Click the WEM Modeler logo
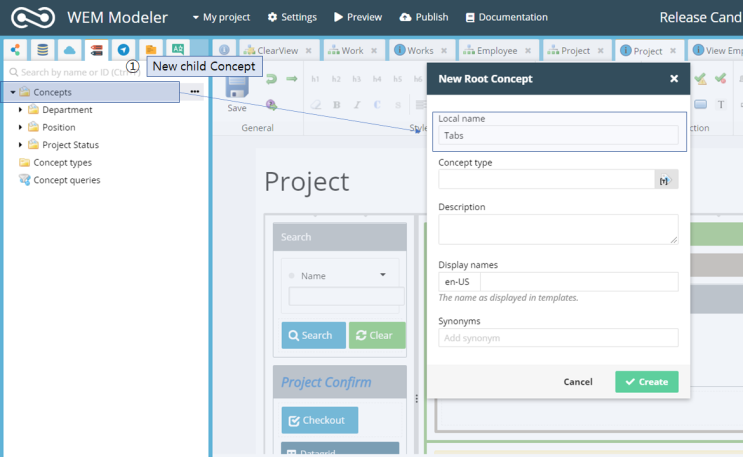Image resolution: width=743 pixels, height=457 pixels. coord(33,18)
